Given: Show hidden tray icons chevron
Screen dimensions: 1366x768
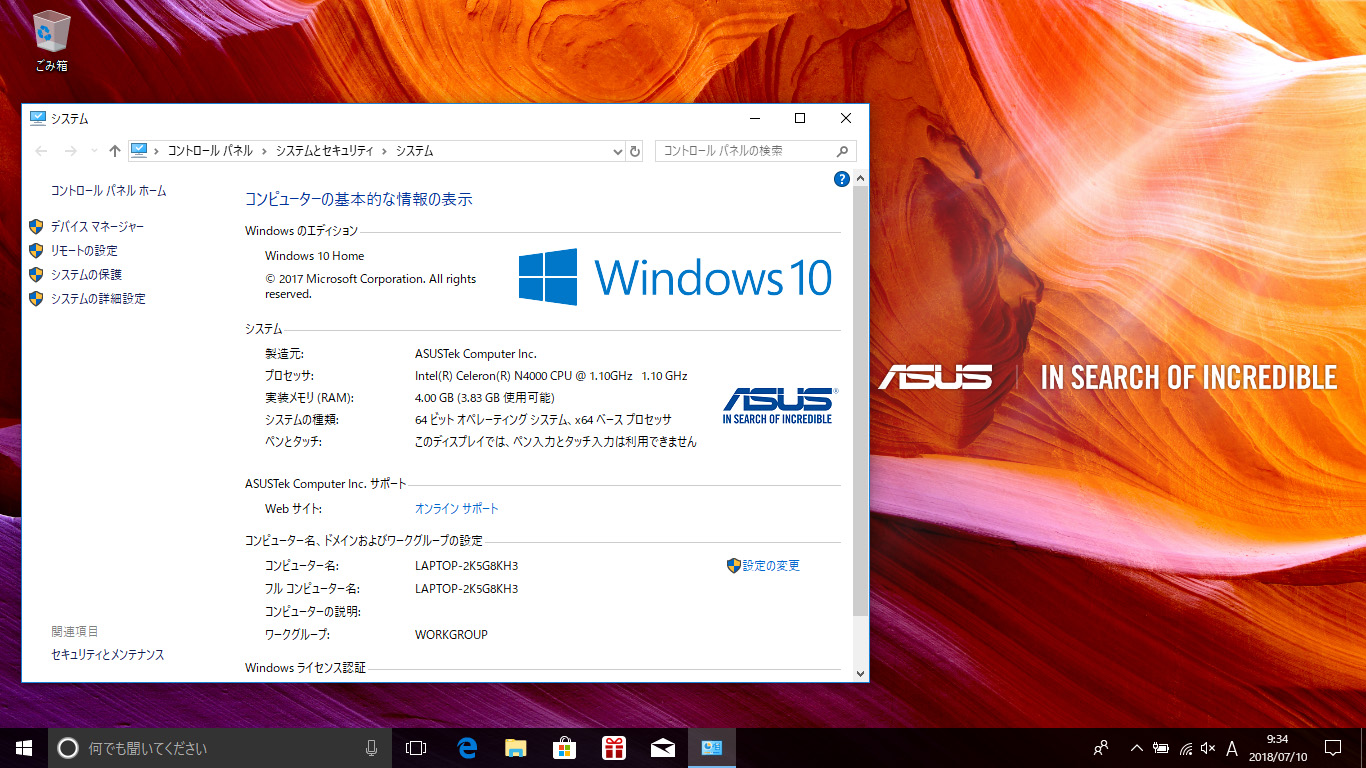Looking at the screenshot, I should (x=1136, y=748).
